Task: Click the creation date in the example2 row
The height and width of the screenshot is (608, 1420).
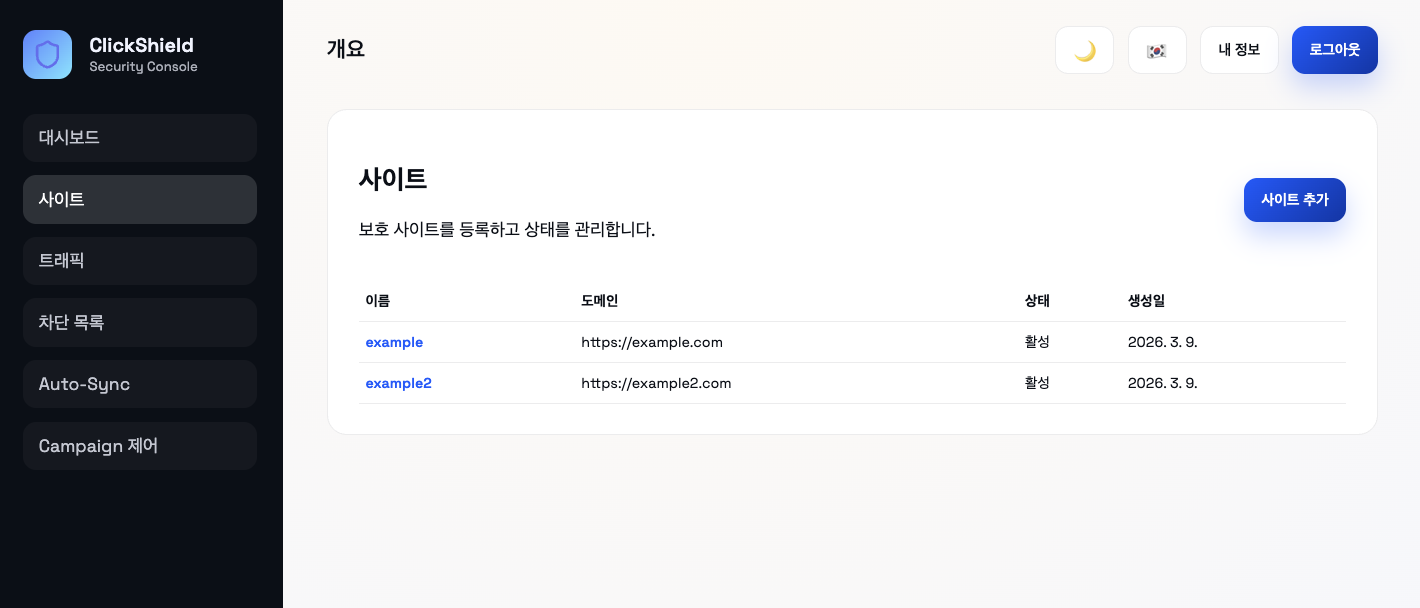Action: tap(1163, 383)
